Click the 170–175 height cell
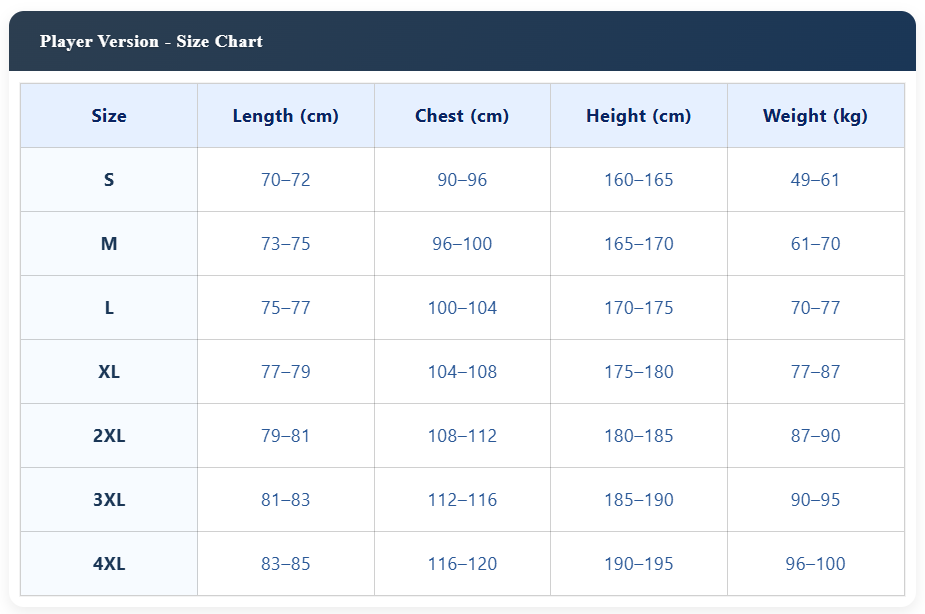925x614 pixels. click(x=638, y=308)
